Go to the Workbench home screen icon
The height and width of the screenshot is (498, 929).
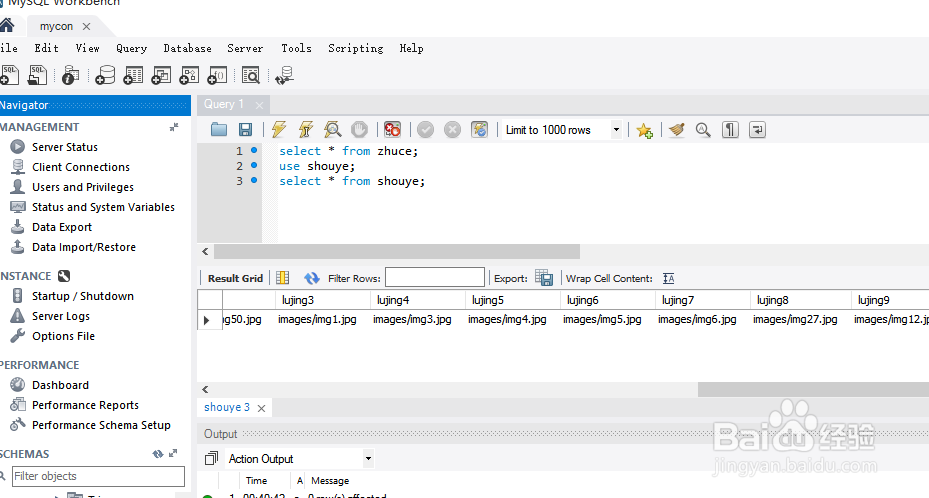[6, 25]
